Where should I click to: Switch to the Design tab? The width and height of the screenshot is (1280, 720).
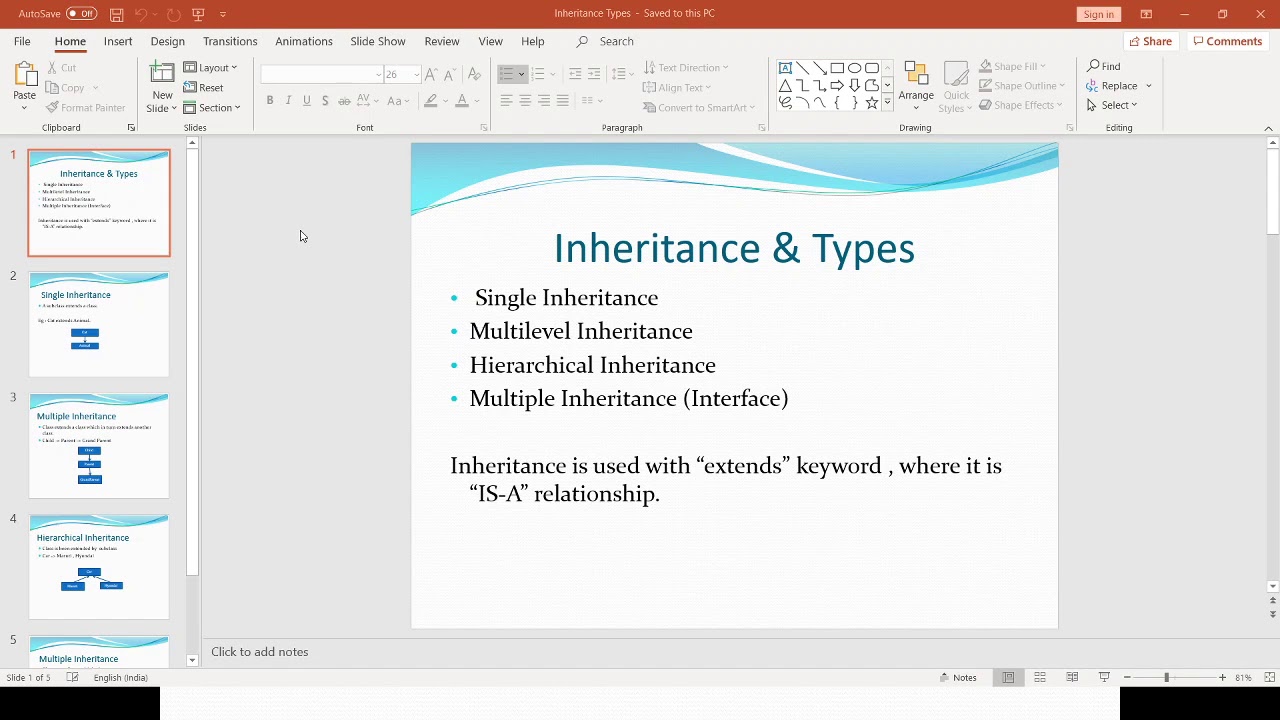168,41
